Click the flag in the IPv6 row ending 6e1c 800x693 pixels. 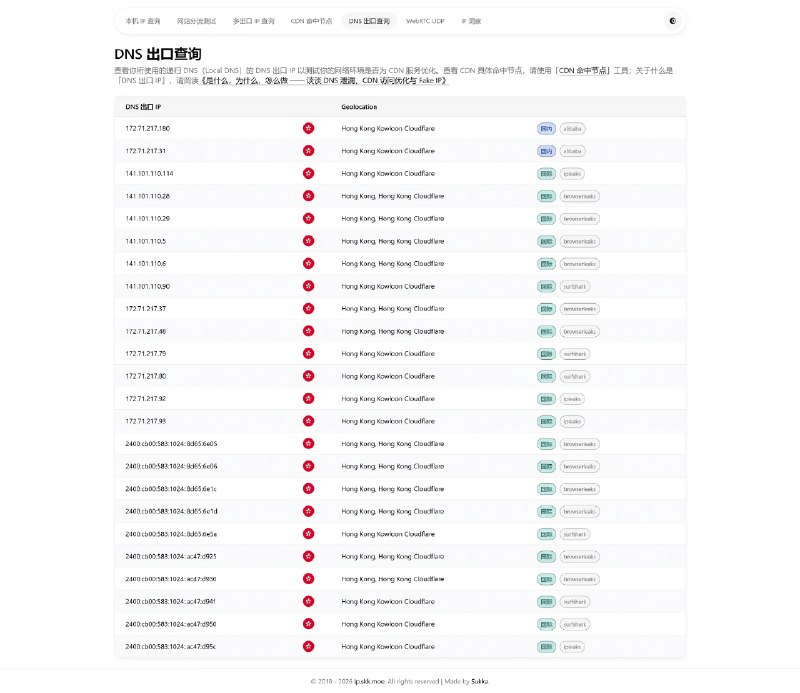[308, 488]
